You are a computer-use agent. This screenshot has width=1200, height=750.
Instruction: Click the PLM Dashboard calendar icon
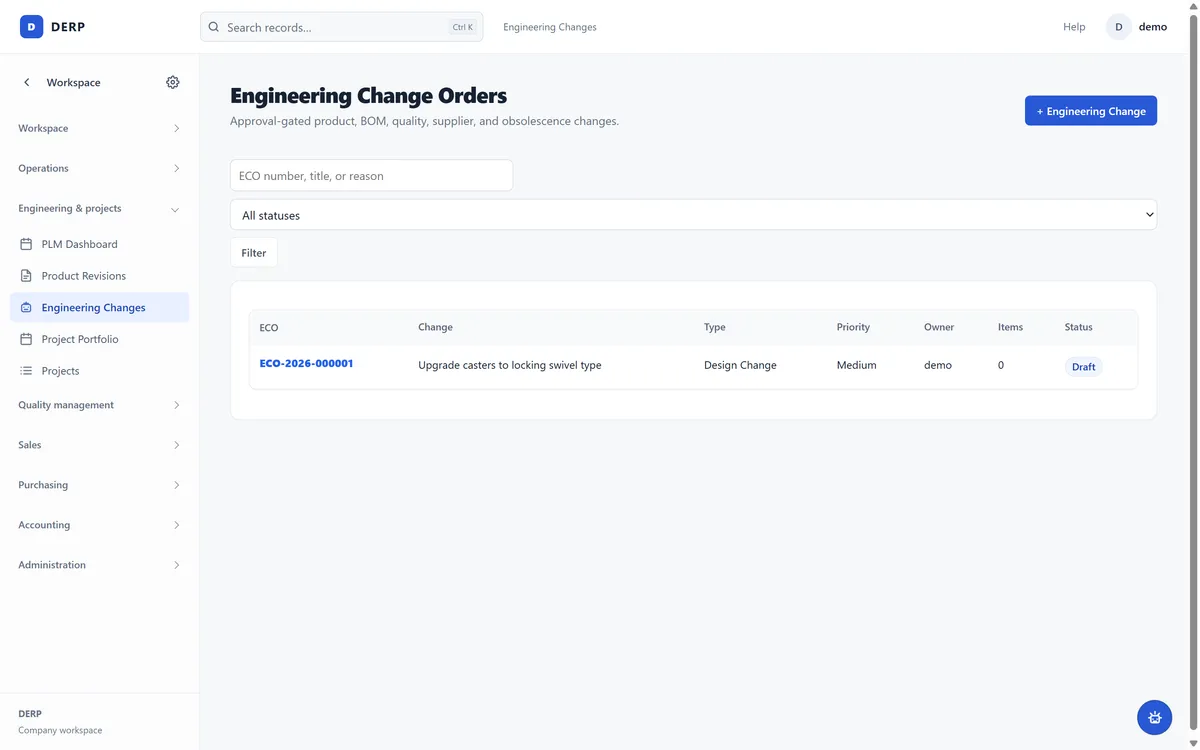tap(26, 244)
